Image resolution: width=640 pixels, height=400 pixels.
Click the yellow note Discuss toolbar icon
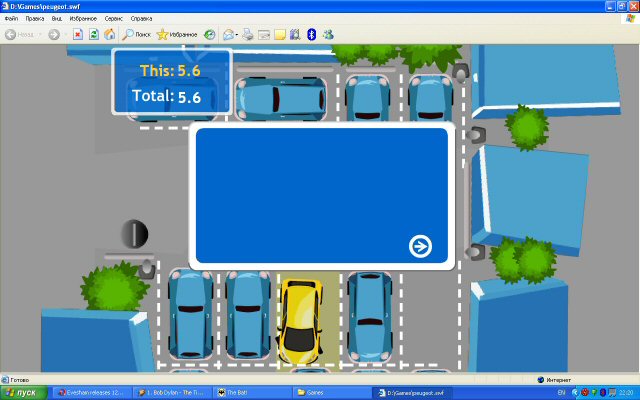280,35
